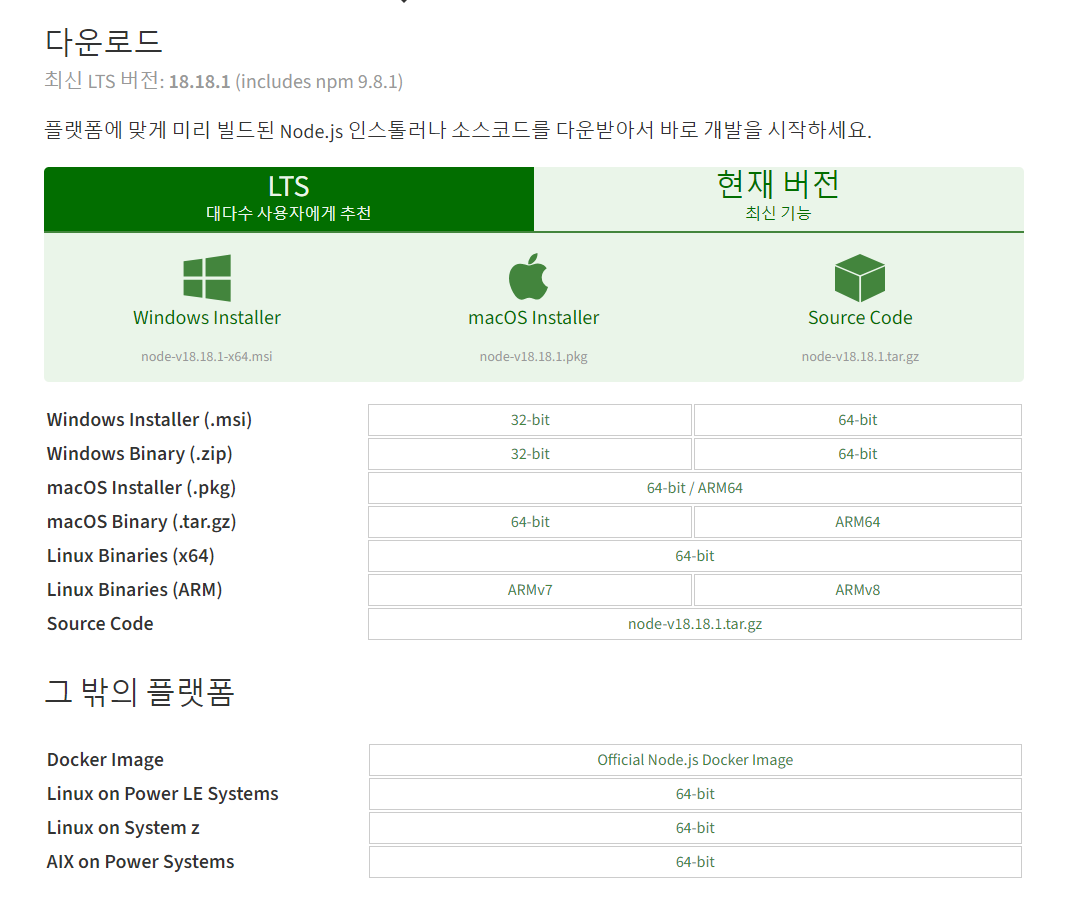Download 64-bit for AIX on Power Systems

click(x=694, y=861)
